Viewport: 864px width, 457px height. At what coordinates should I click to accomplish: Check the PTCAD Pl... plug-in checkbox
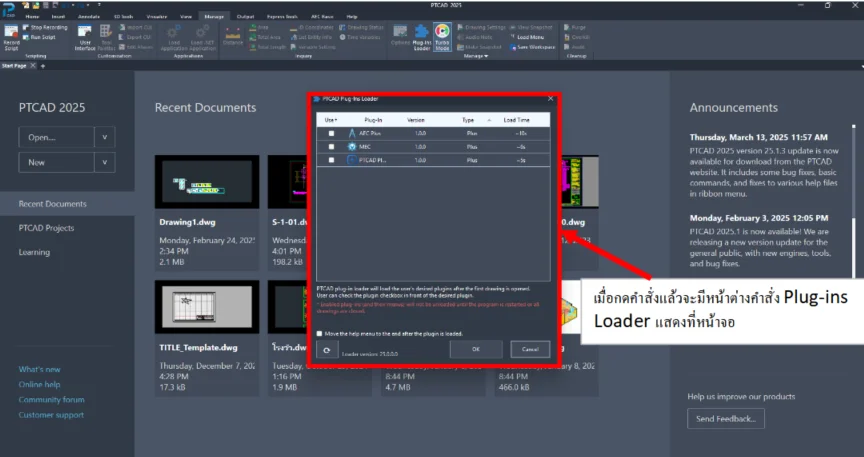click(331, 160)
